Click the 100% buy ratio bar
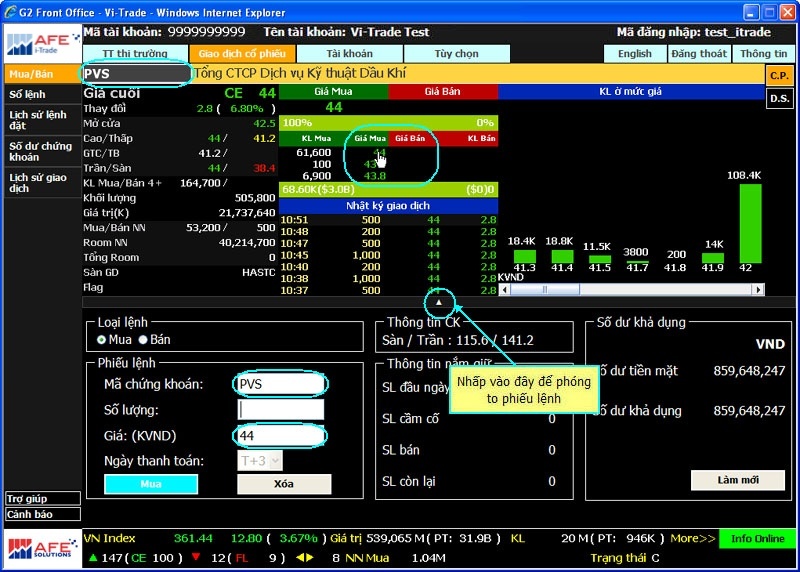 click(388, 123)
